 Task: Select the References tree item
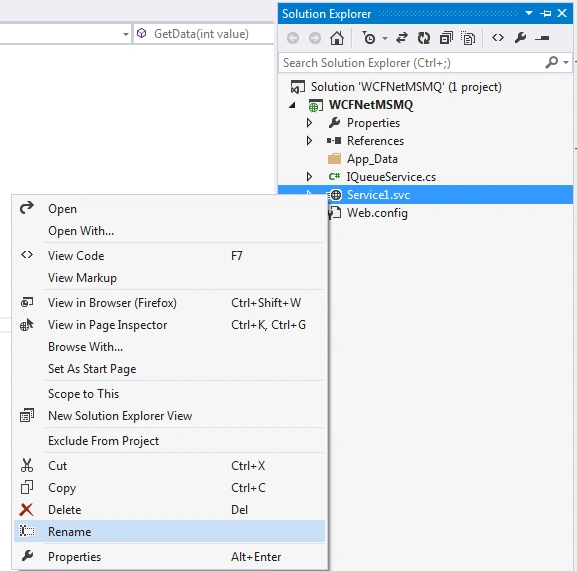point(375,141)
